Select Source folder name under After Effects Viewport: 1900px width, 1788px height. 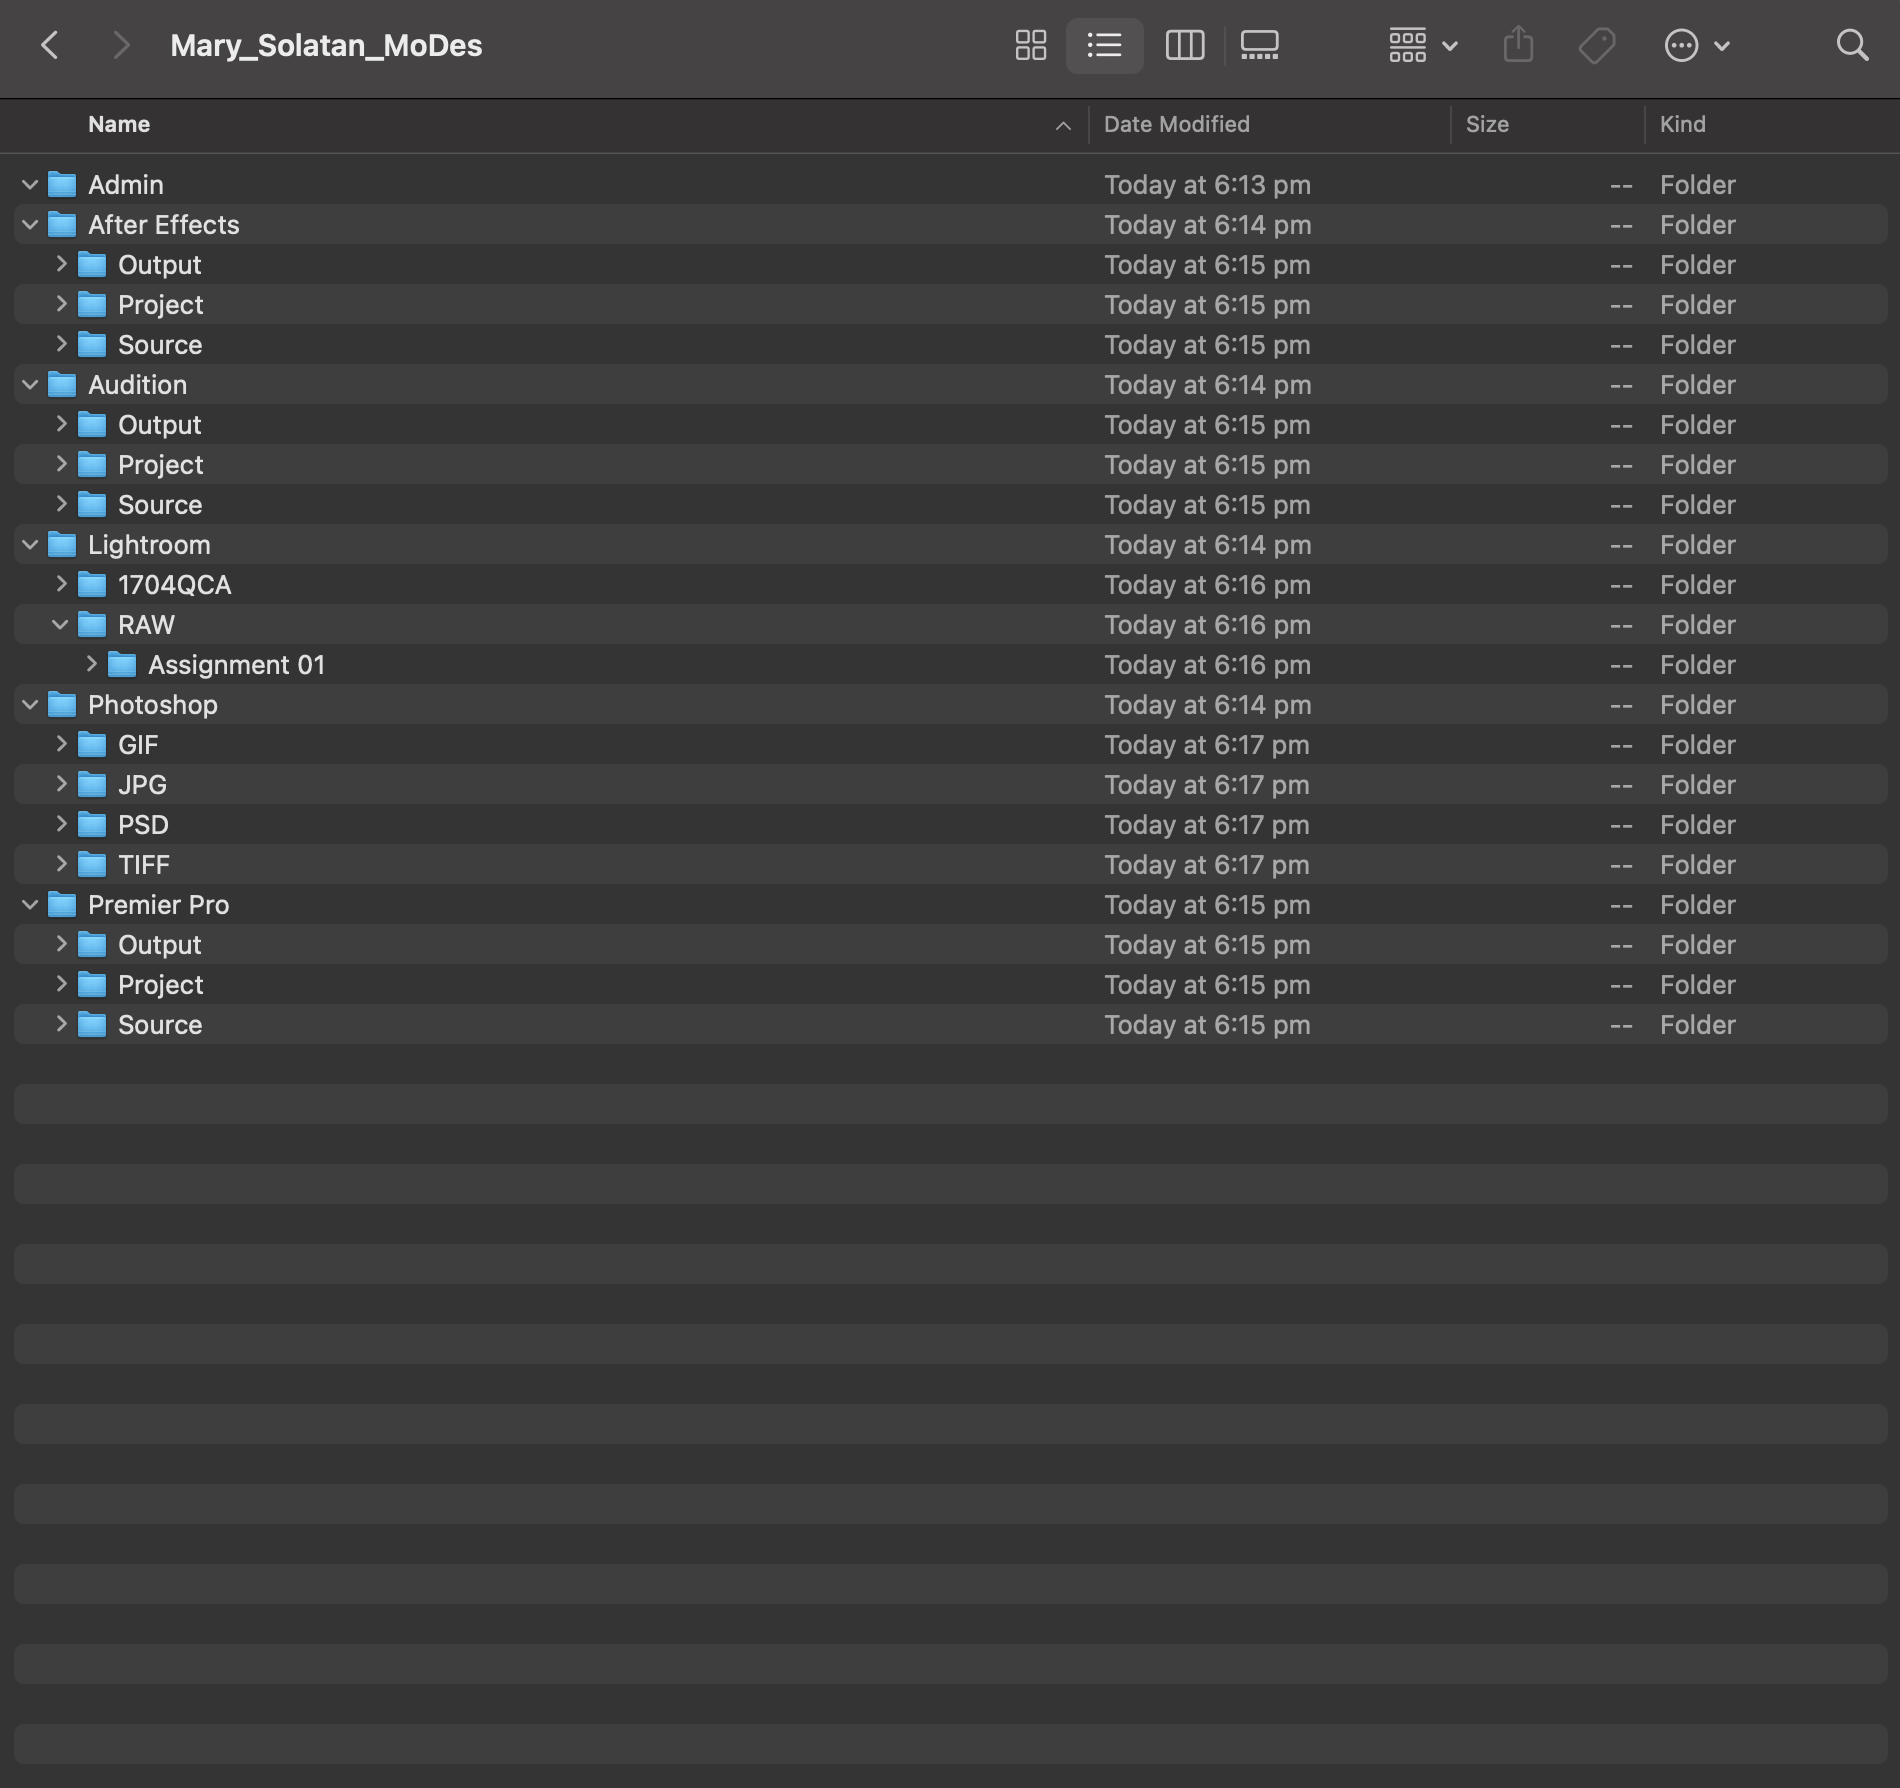[160, 345]
